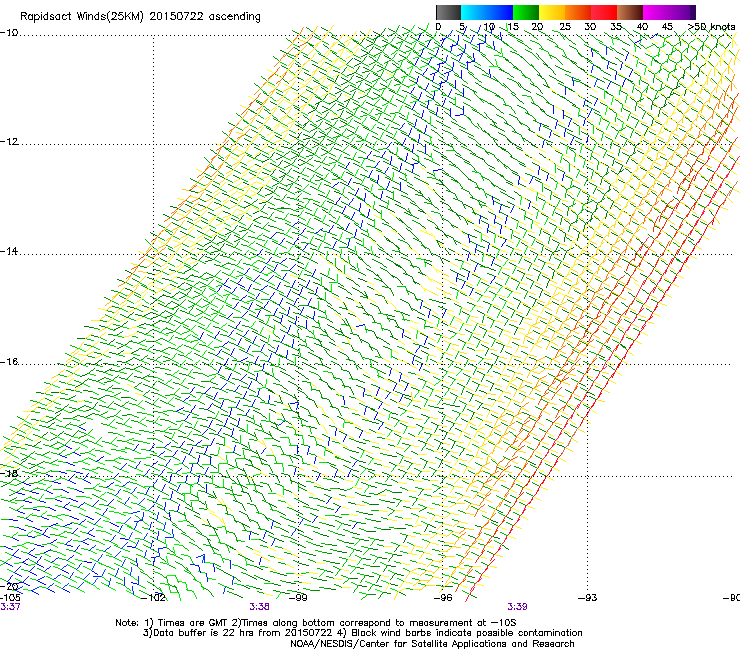
Task: Click the purple '3:37' time label
Action: (10, 607)
